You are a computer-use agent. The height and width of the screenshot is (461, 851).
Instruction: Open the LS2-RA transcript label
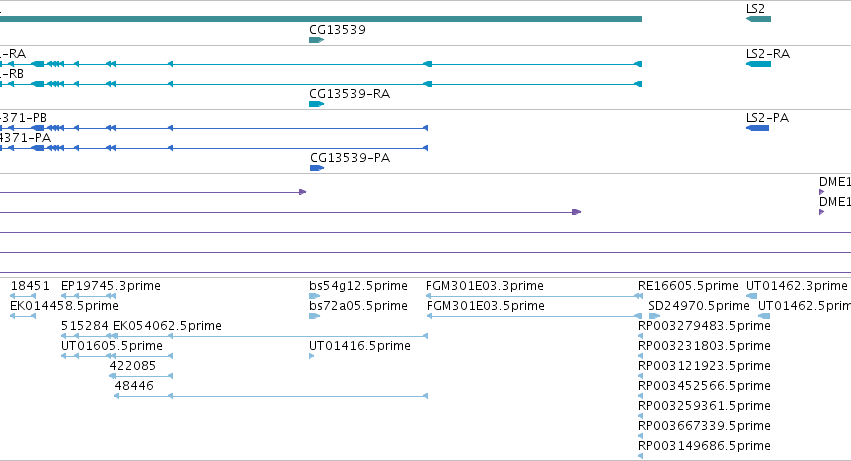tap(767, 54)
